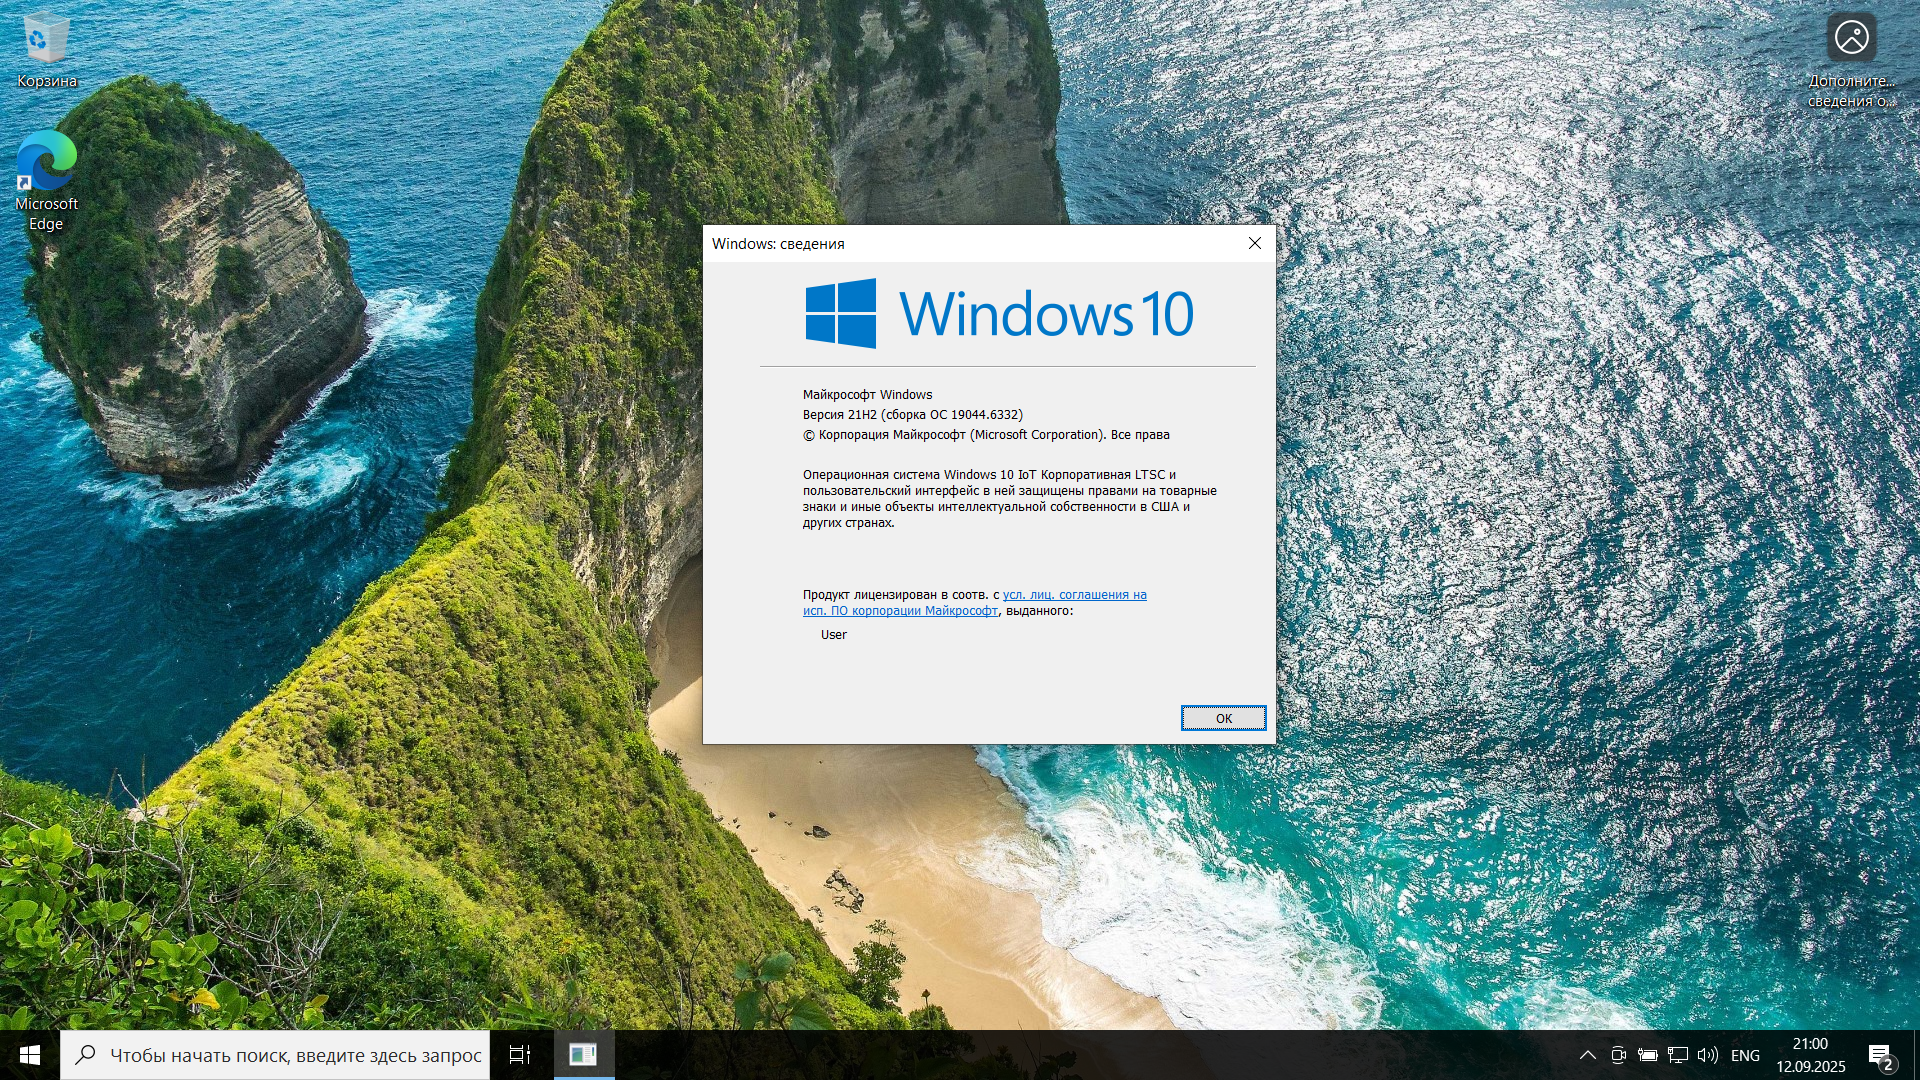Open Task View in the taskbar
Viewport: 1920px width, 1080px height.
click(x=520, y=1055)
